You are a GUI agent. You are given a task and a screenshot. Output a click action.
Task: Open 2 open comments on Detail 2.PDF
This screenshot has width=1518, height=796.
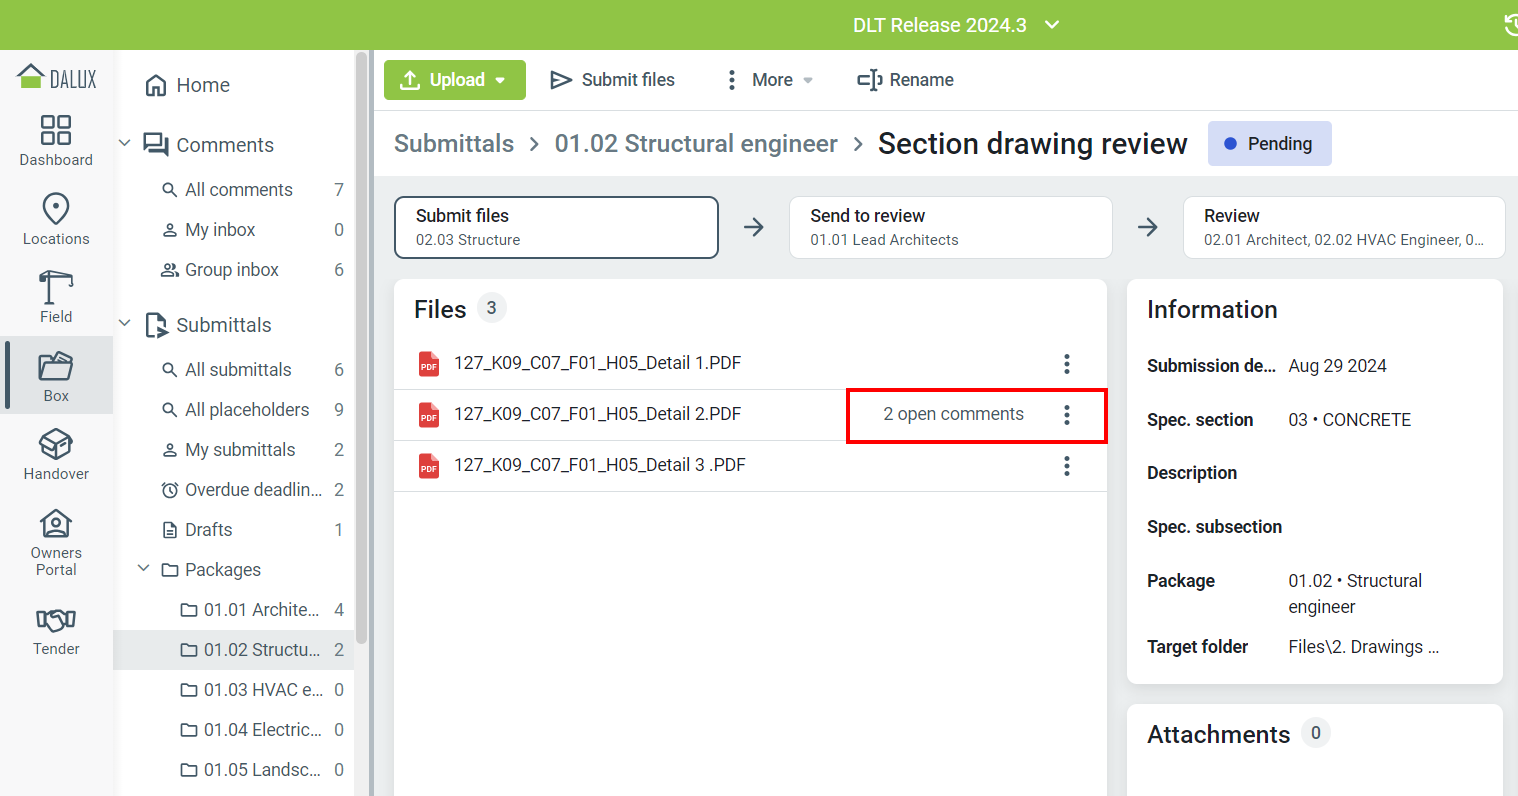pyautogui.click(x=953, y=414)
